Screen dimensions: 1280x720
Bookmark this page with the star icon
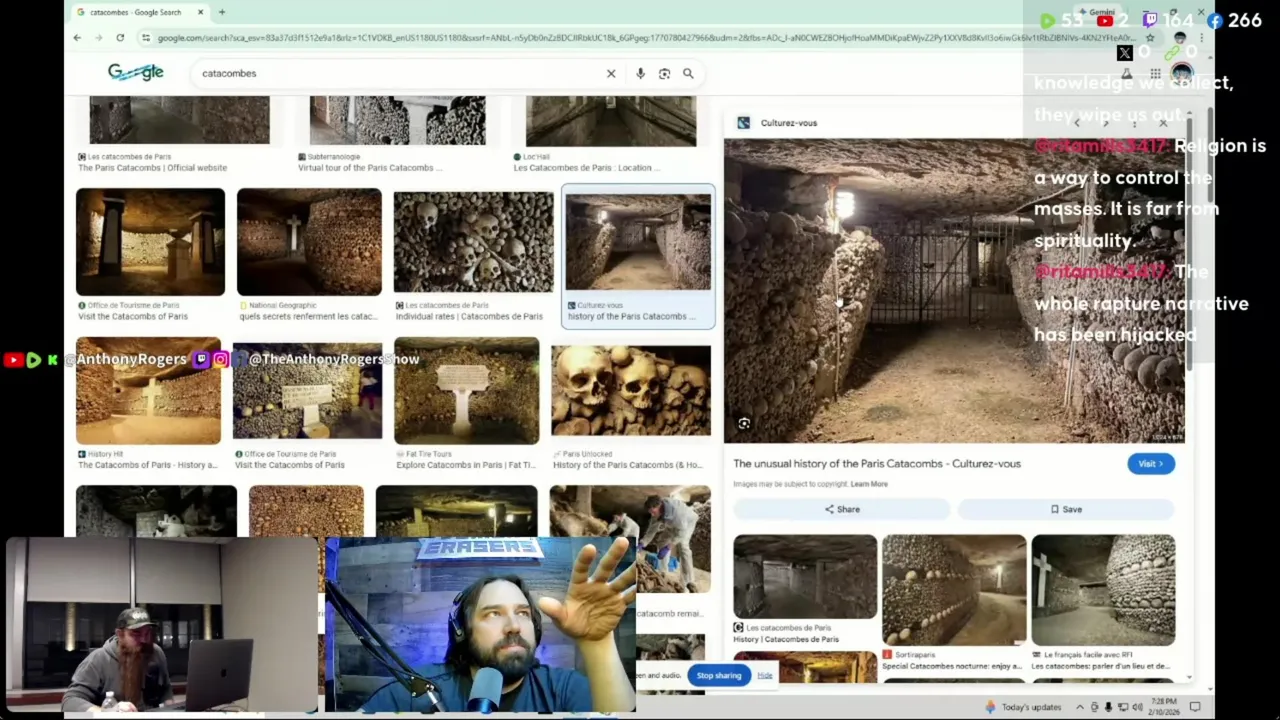pos(1150,38)
